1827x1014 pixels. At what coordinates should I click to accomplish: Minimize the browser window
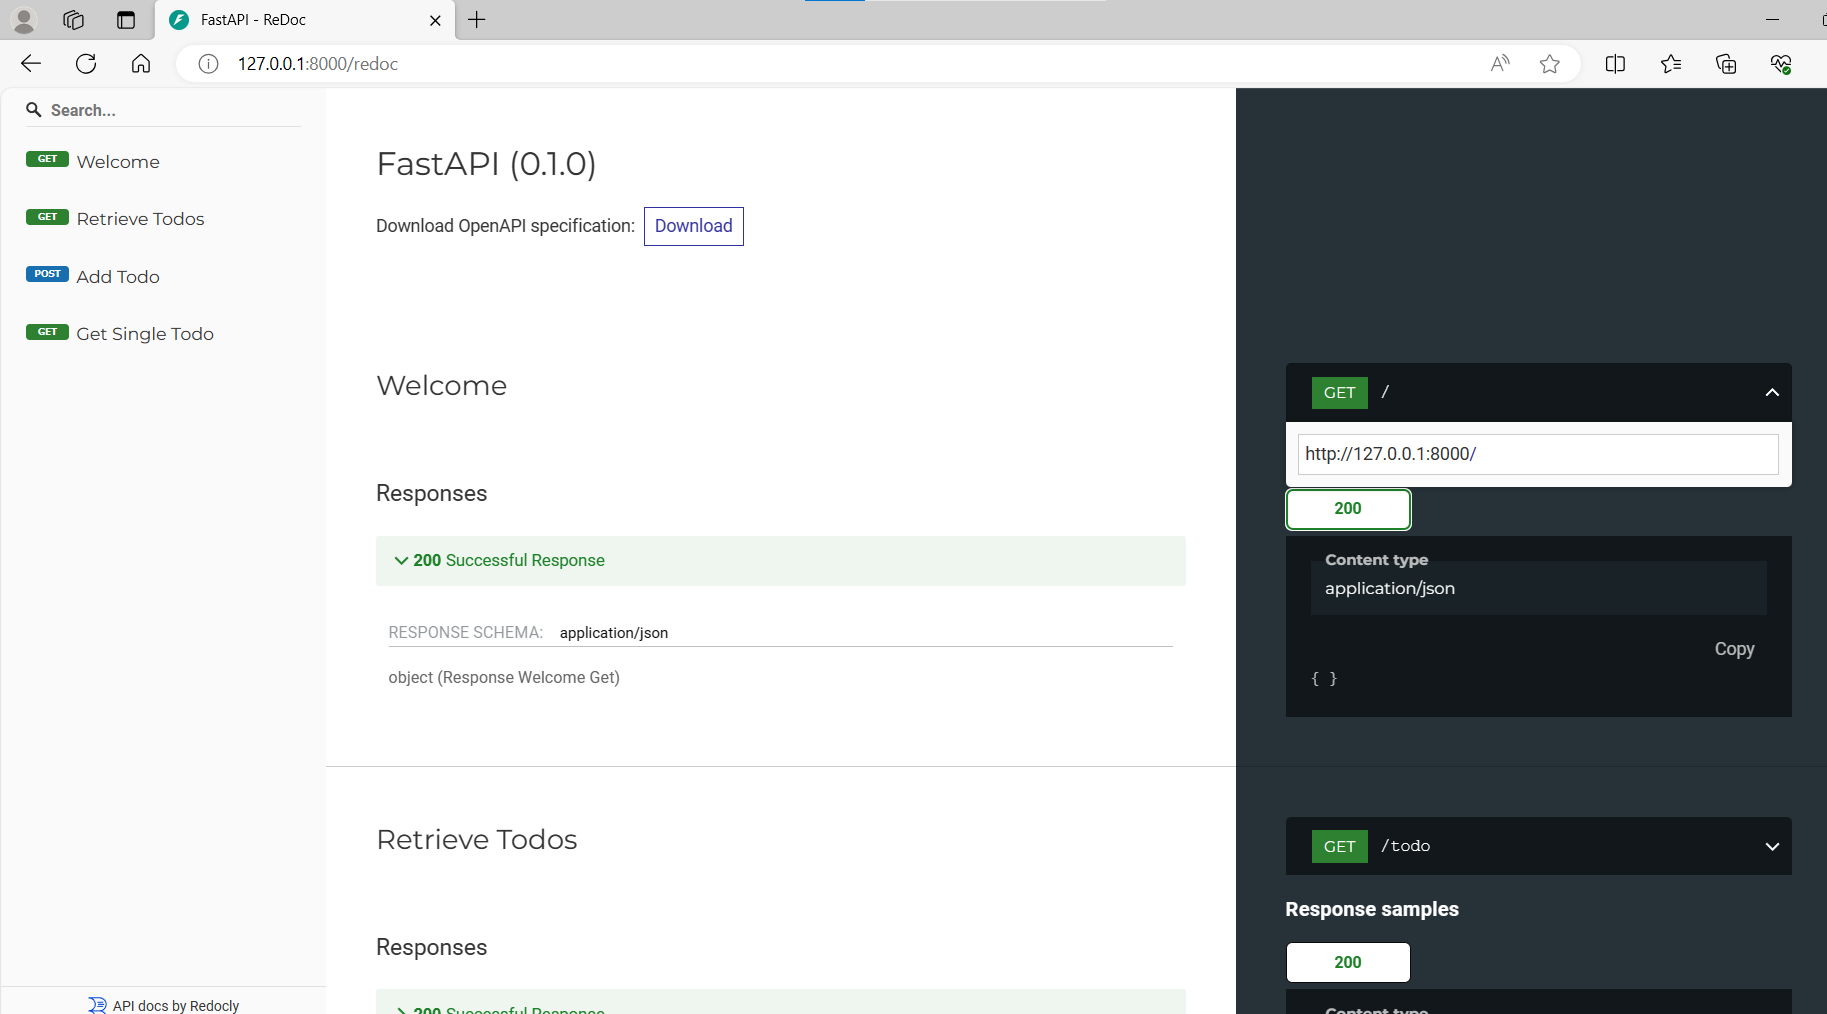[1772, 20]
